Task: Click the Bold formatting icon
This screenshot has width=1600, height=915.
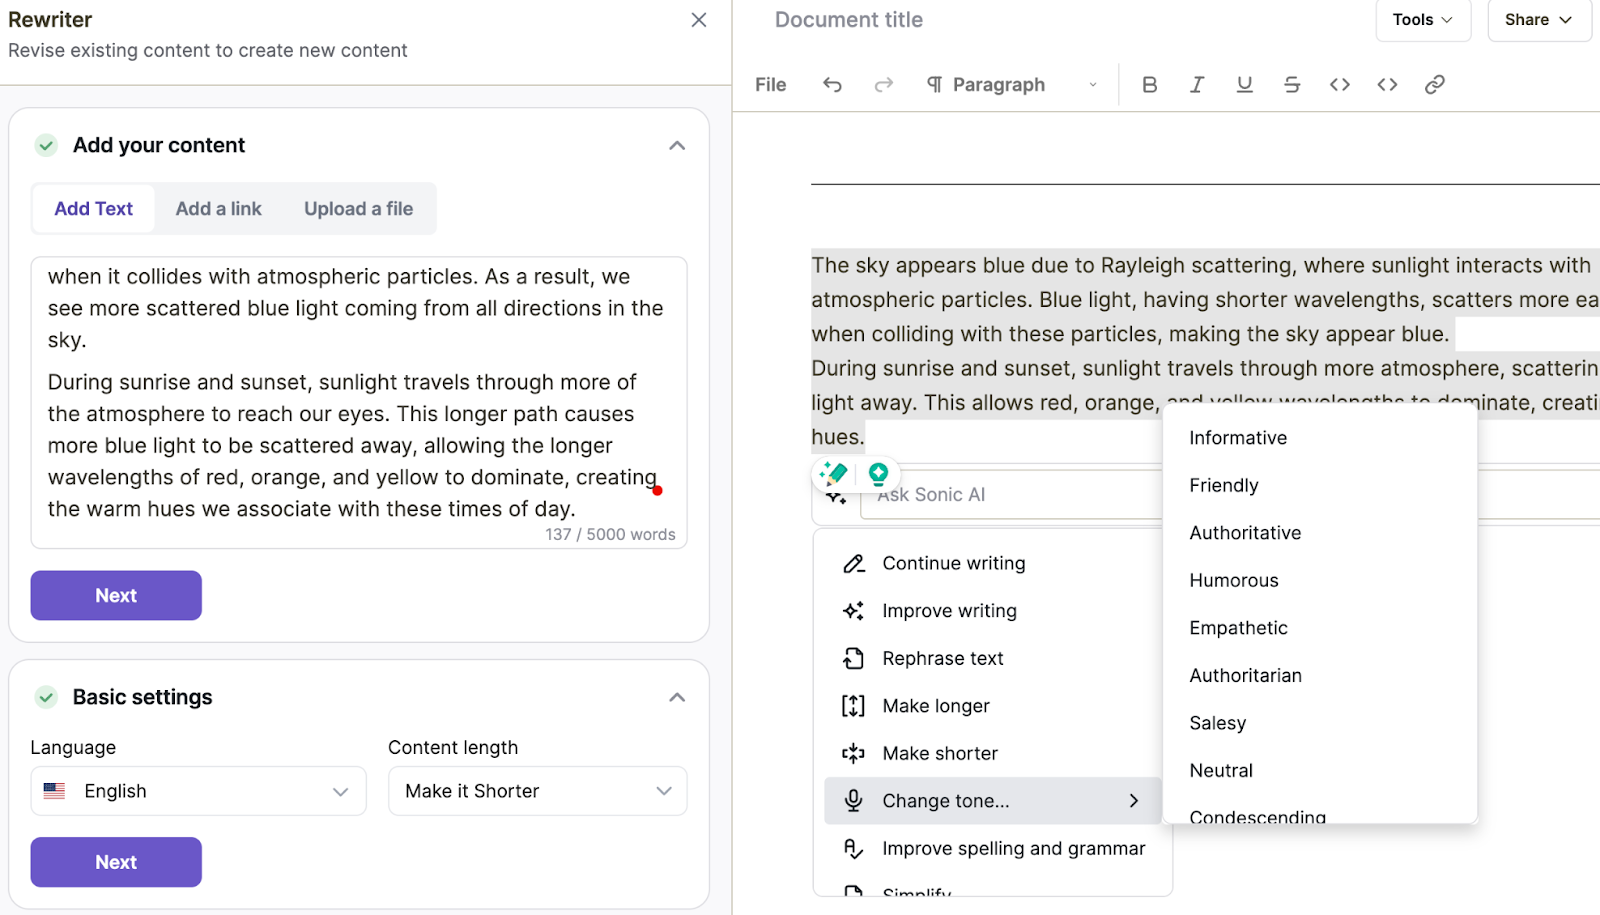Action: point(1149,85)
